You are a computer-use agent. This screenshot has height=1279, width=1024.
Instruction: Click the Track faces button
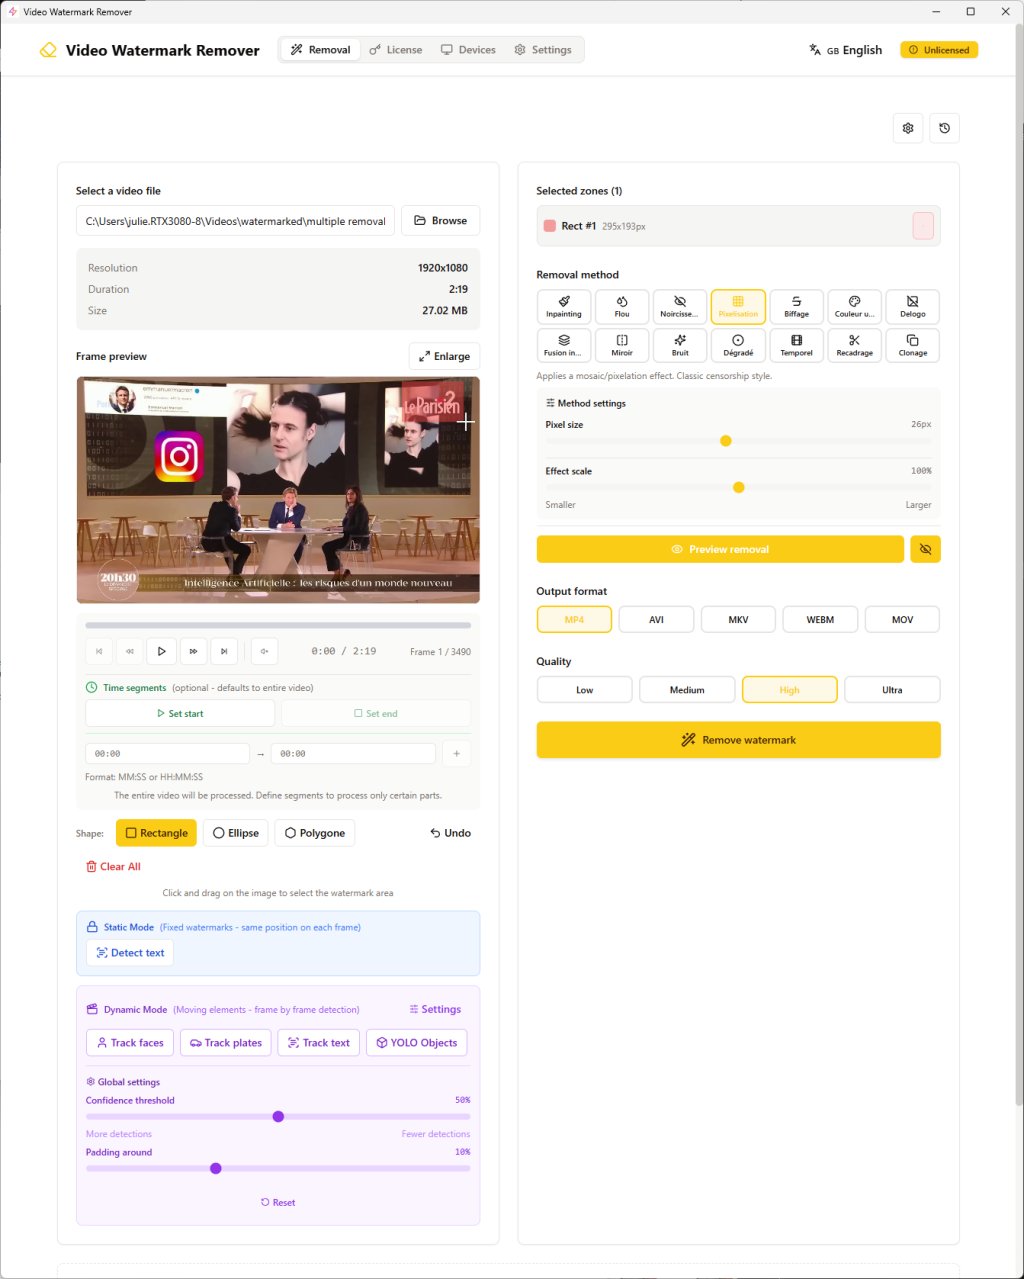(130, 1043)
